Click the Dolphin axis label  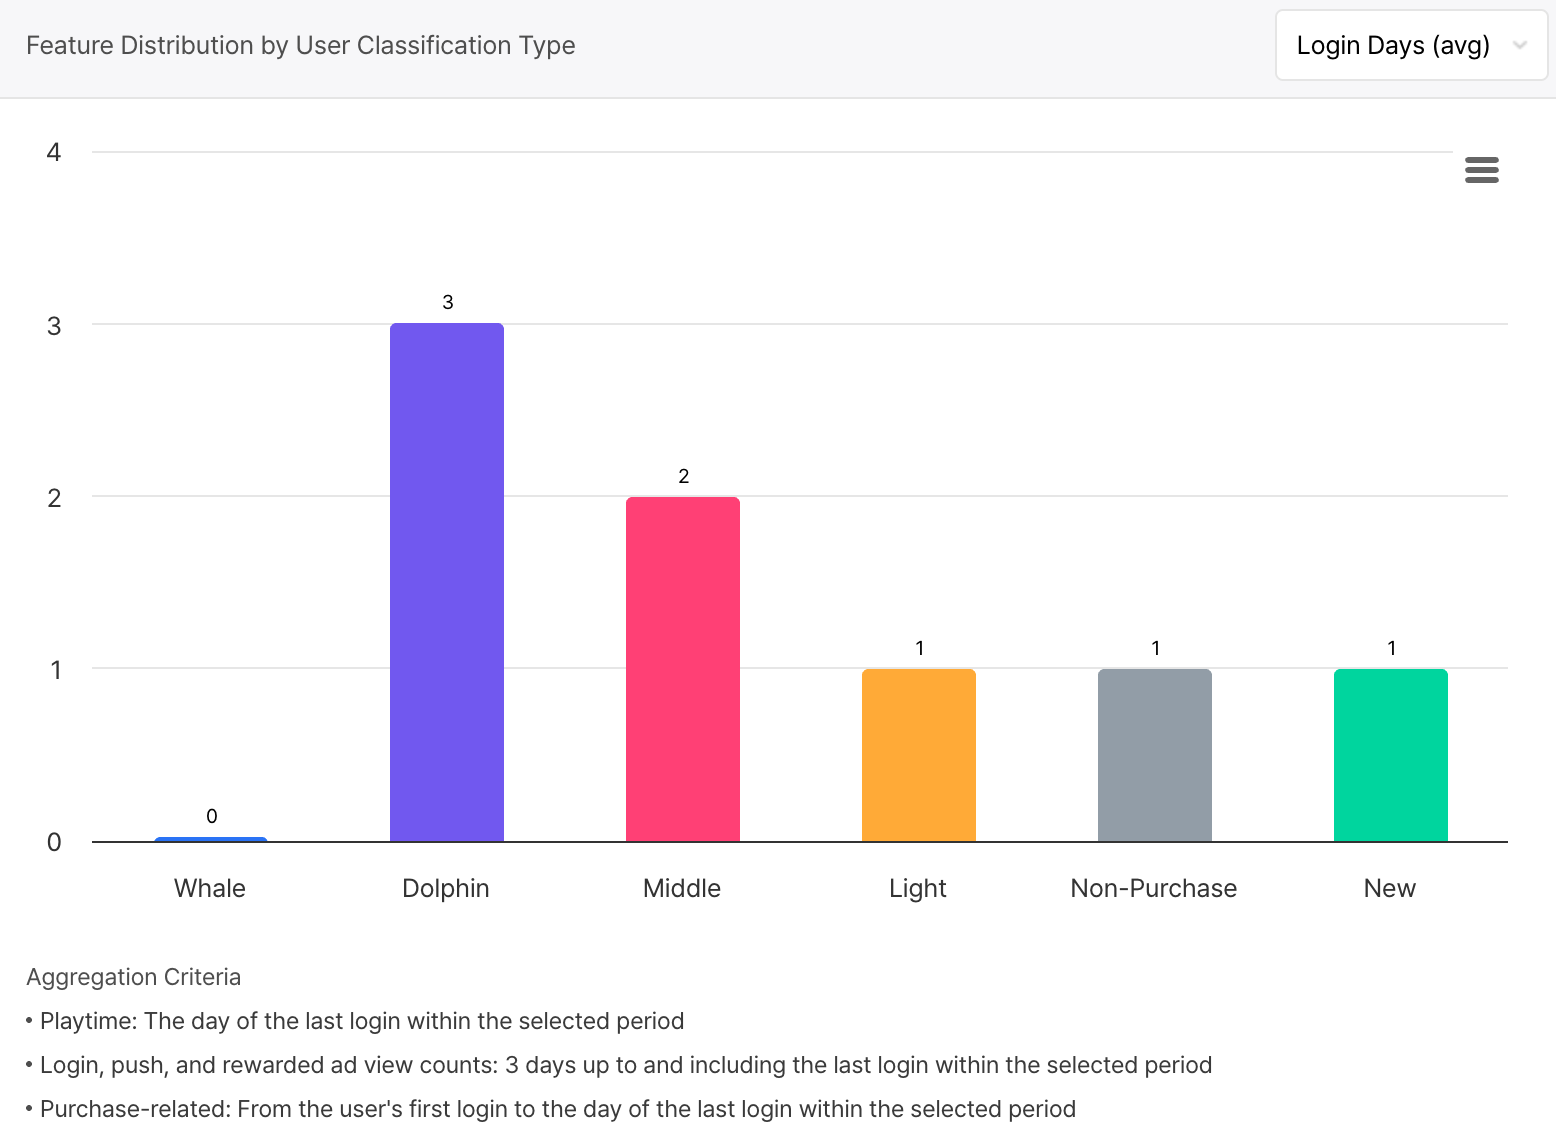446,888
